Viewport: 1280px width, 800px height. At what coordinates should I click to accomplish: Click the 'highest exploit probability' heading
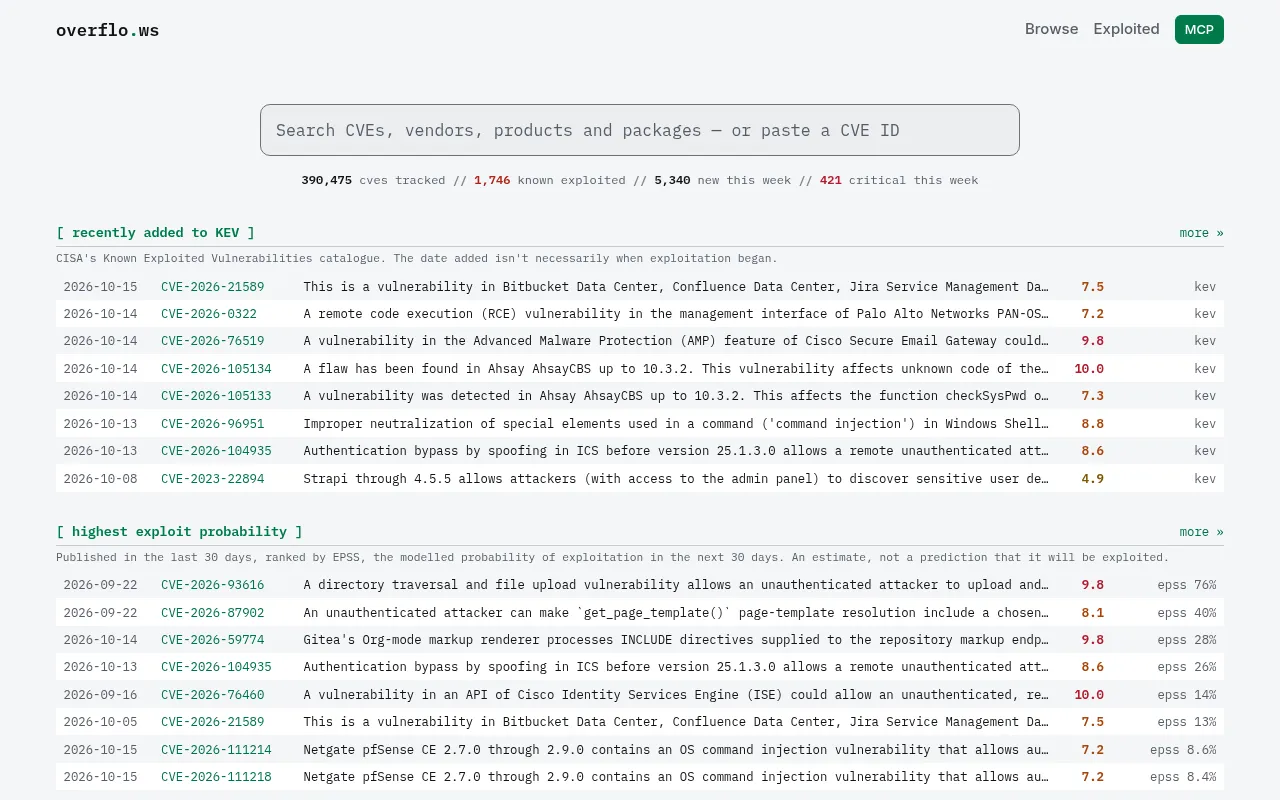click(x=179, y=532)
